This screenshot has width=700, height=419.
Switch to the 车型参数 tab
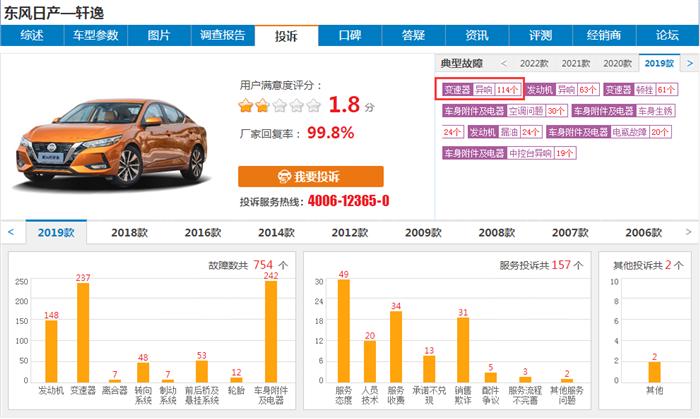click(96, 36)
